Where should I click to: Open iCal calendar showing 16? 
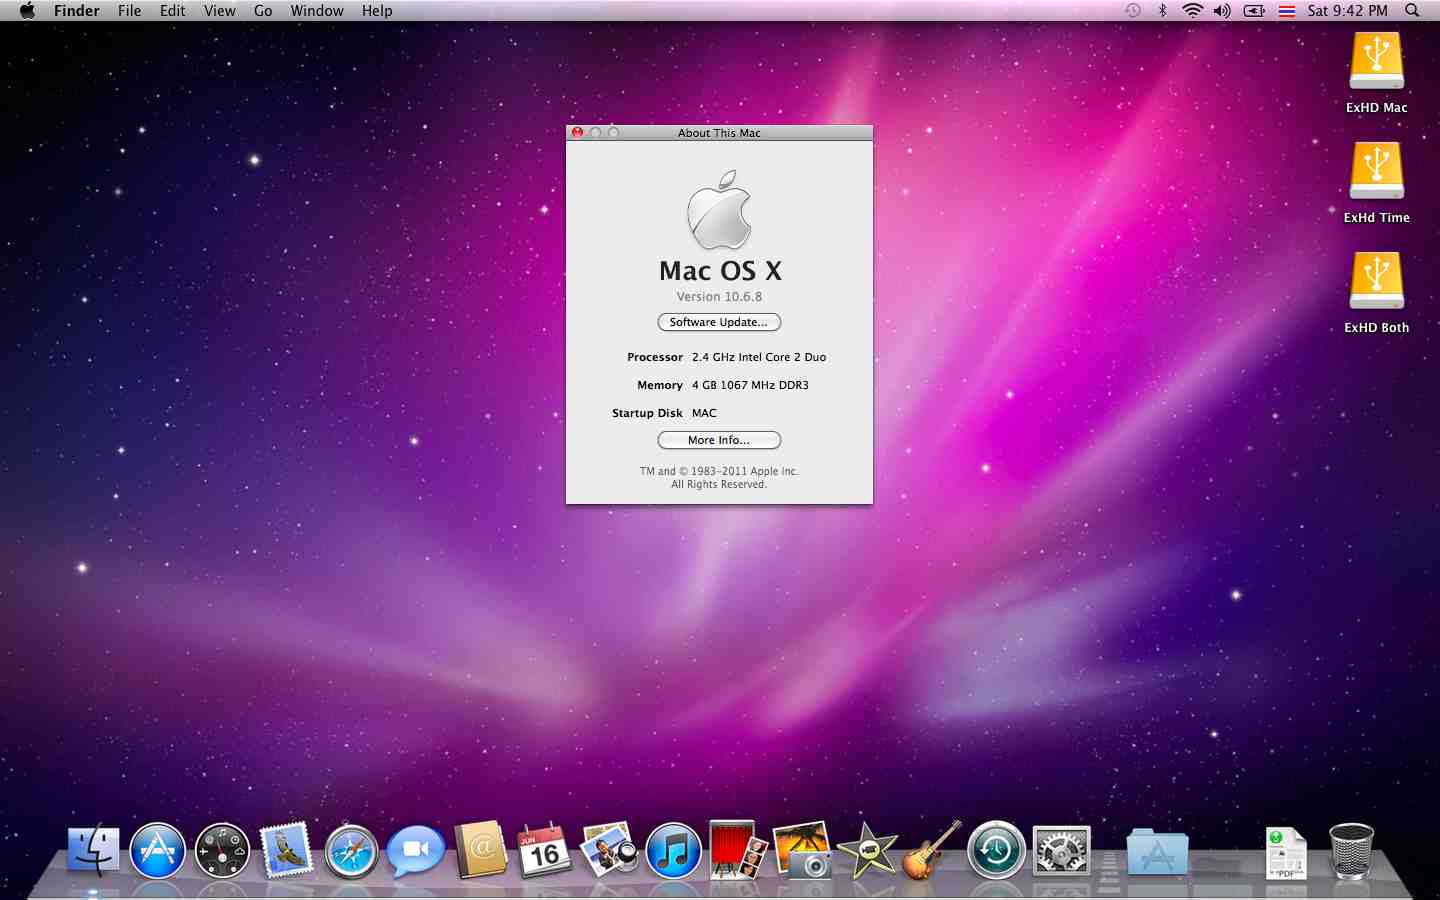(544, 851)
